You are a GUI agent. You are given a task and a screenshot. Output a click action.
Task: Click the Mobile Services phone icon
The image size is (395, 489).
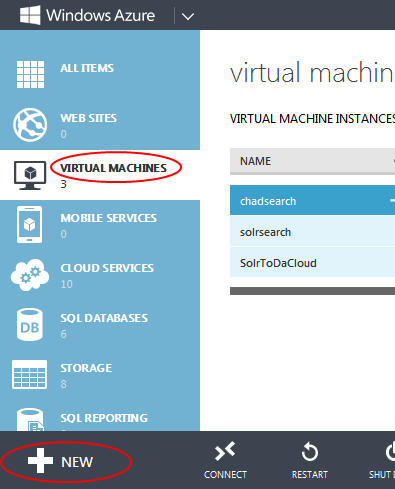coord(29,224)
